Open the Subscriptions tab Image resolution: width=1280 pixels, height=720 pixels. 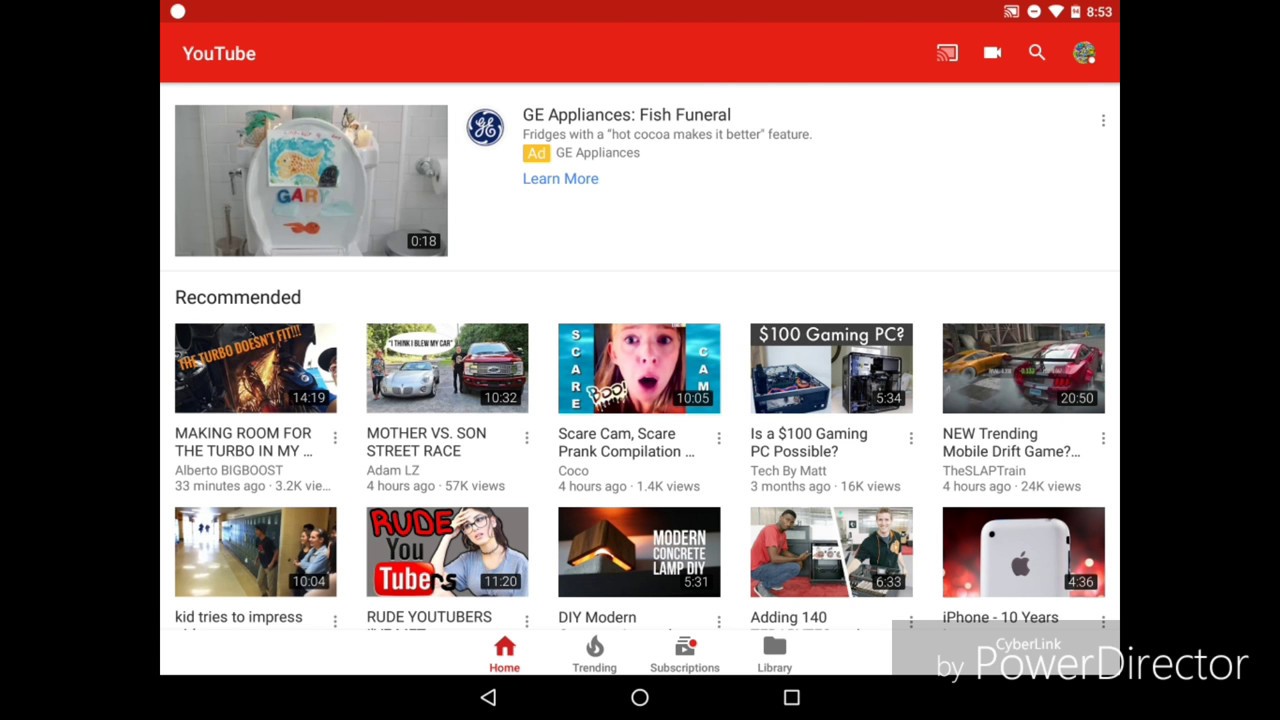tap(685, 655)
